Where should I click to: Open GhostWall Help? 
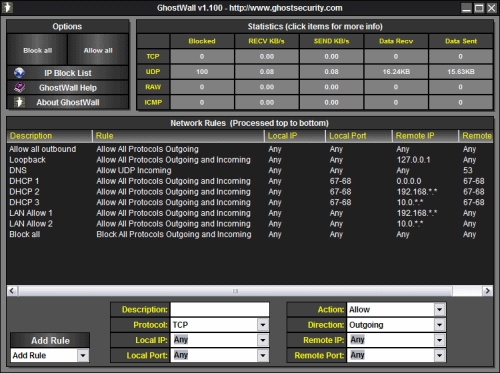pyautogui.click(x=68, y=88)
